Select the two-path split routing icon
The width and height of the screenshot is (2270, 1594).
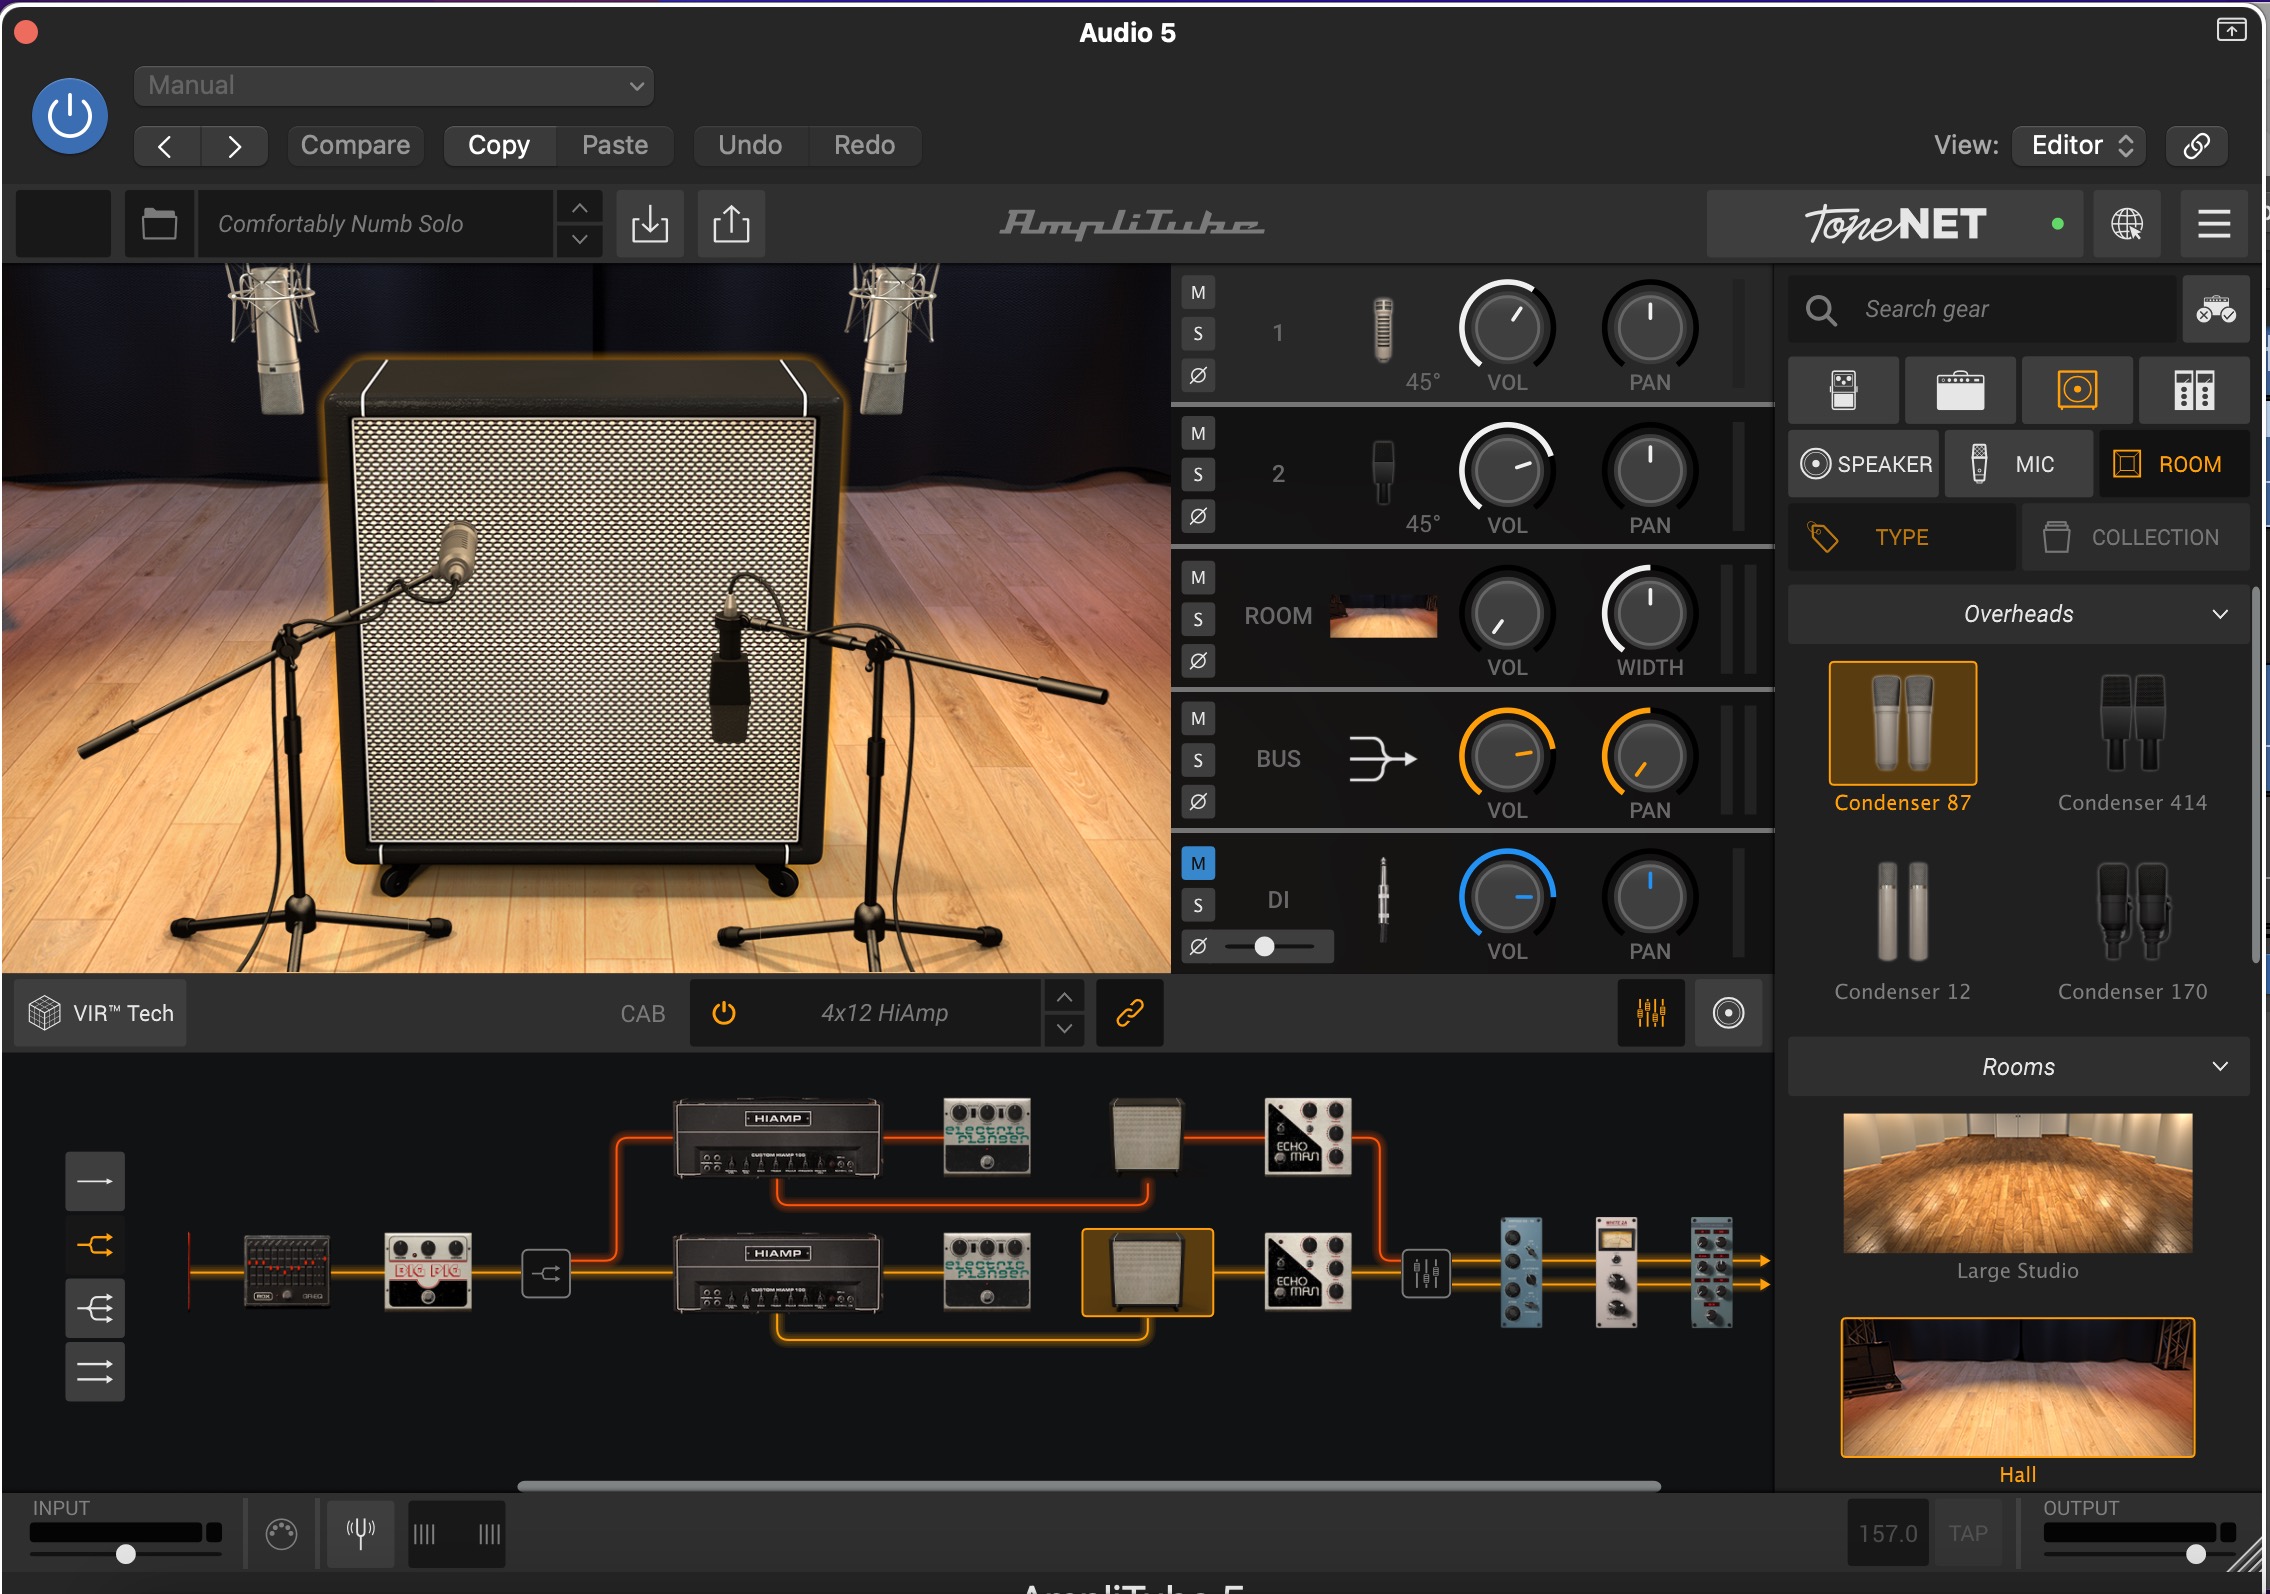95,1245
